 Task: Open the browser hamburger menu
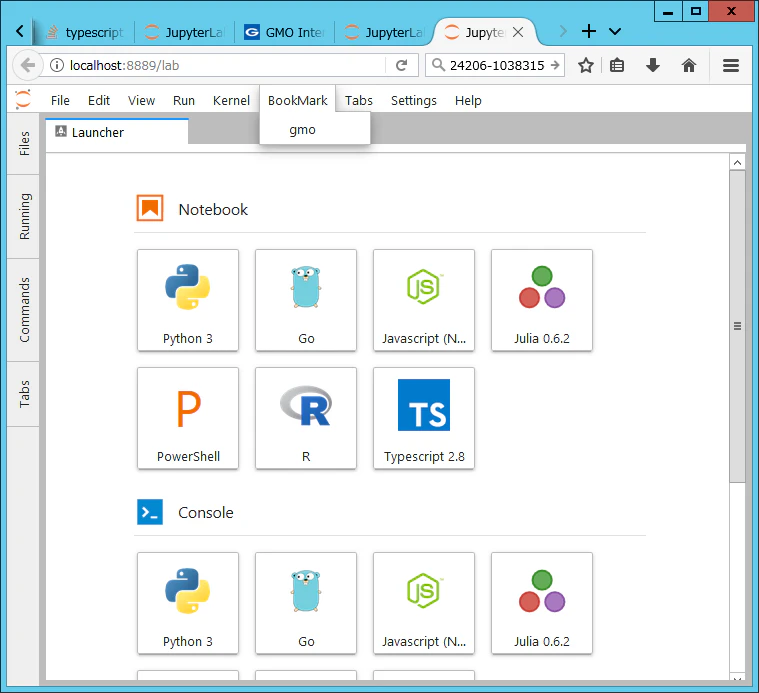[x=730, y=65]
